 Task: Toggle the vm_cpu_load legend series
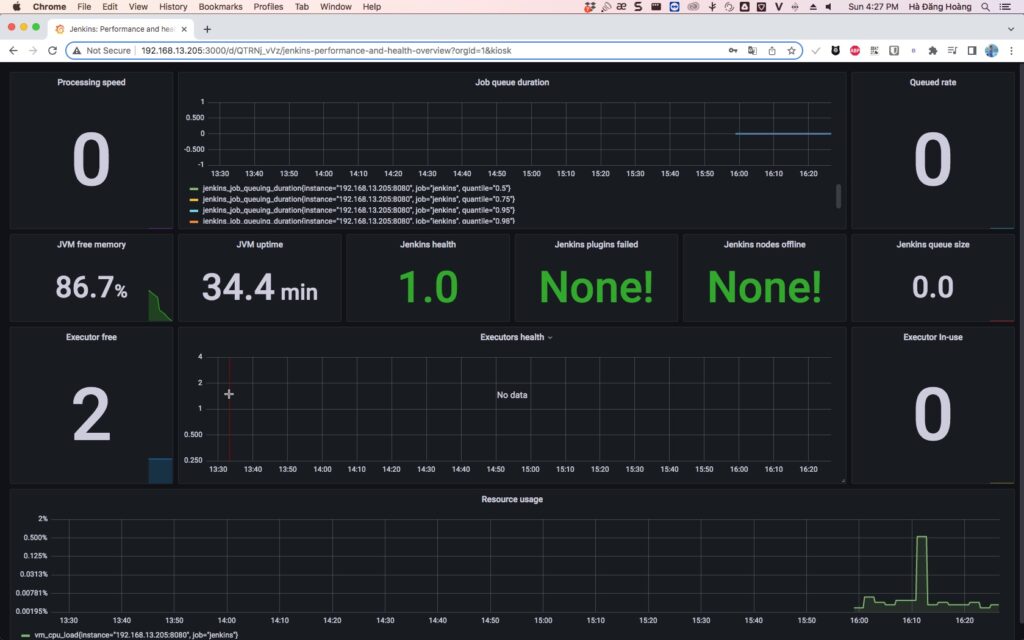click(136, 635)
